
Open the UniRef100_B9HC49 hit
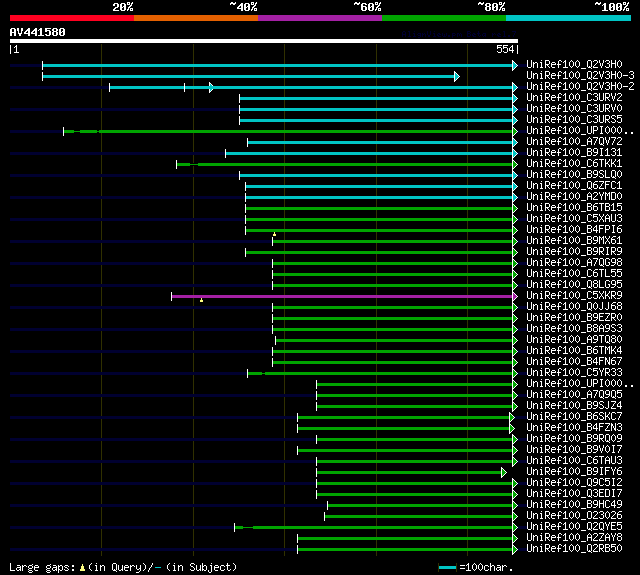[x=574, y=505]
